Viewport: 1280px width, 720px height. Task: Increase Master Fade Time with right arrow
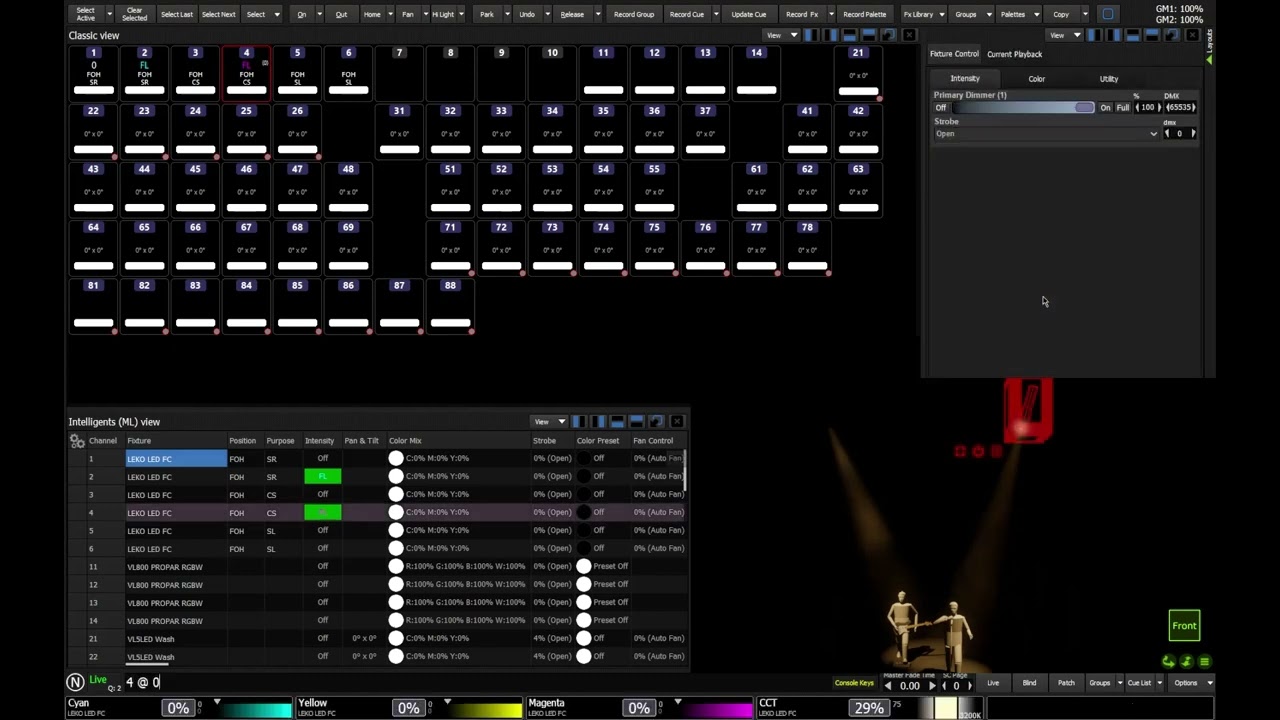932,686
